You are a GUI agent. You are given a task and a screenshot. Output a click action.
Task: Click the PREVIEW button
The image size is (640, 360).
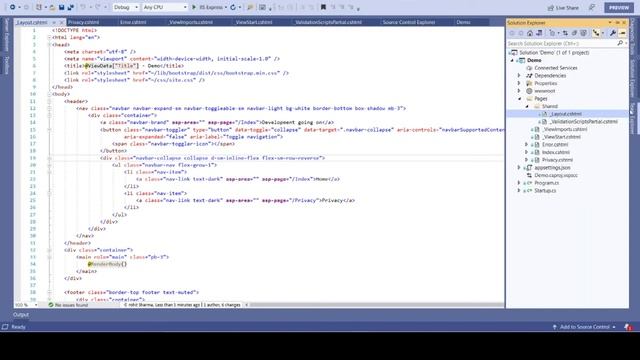coord(619,8)
